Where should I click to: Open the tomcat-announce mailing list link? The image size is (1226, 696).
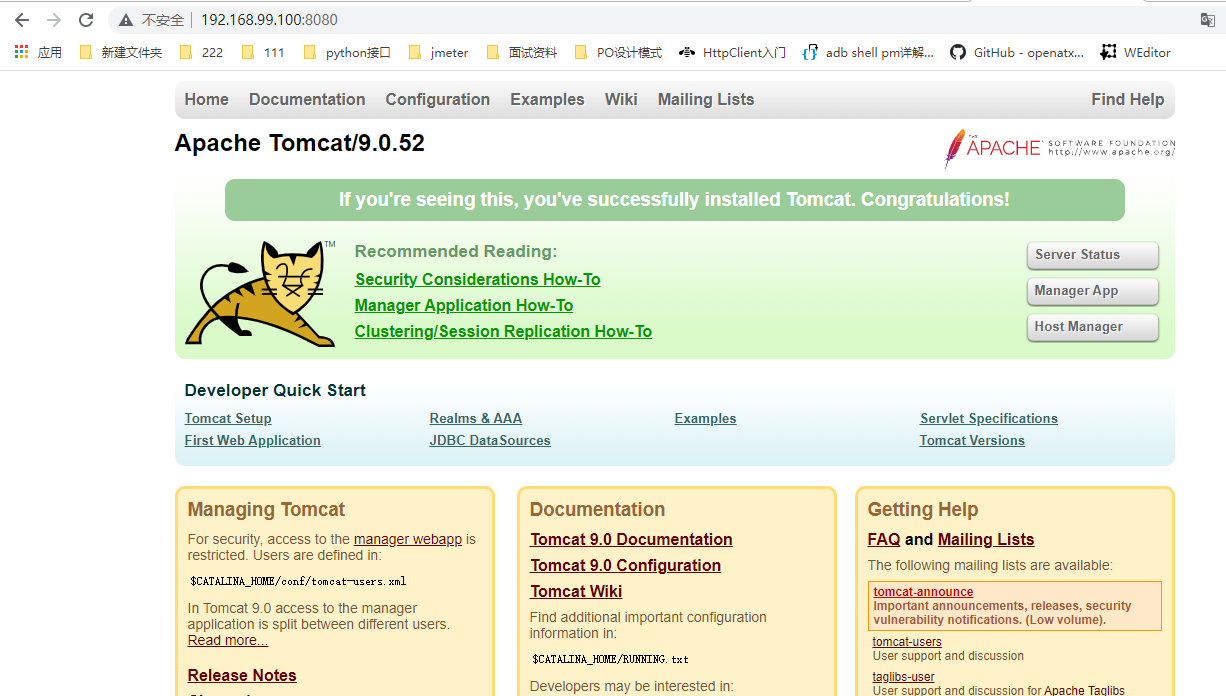[x=923, y=592]
